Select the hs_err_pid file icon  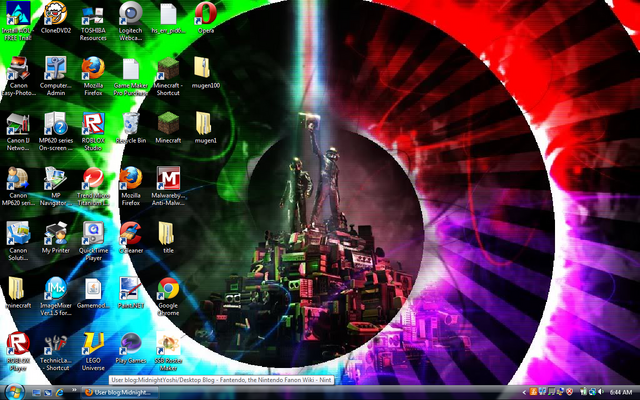(x=168, y=18)
